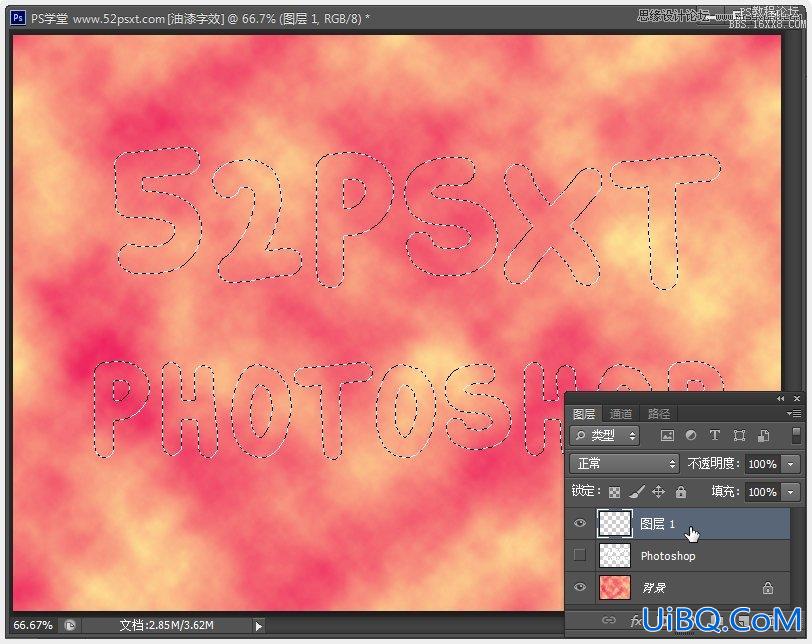Toggle the layer filtering on/off switch
812x644 pixels.
coord(796,435)
